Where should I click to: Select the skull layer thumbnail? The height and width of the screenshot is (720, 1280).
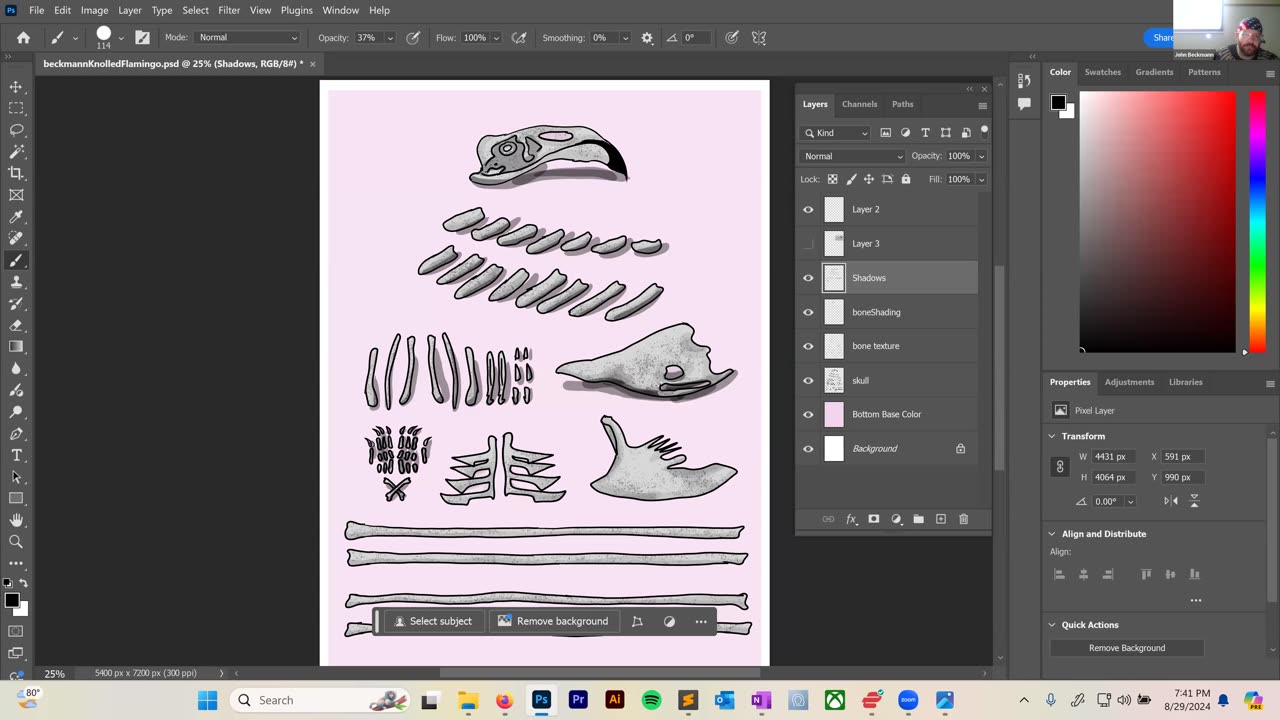pos(834,380)
